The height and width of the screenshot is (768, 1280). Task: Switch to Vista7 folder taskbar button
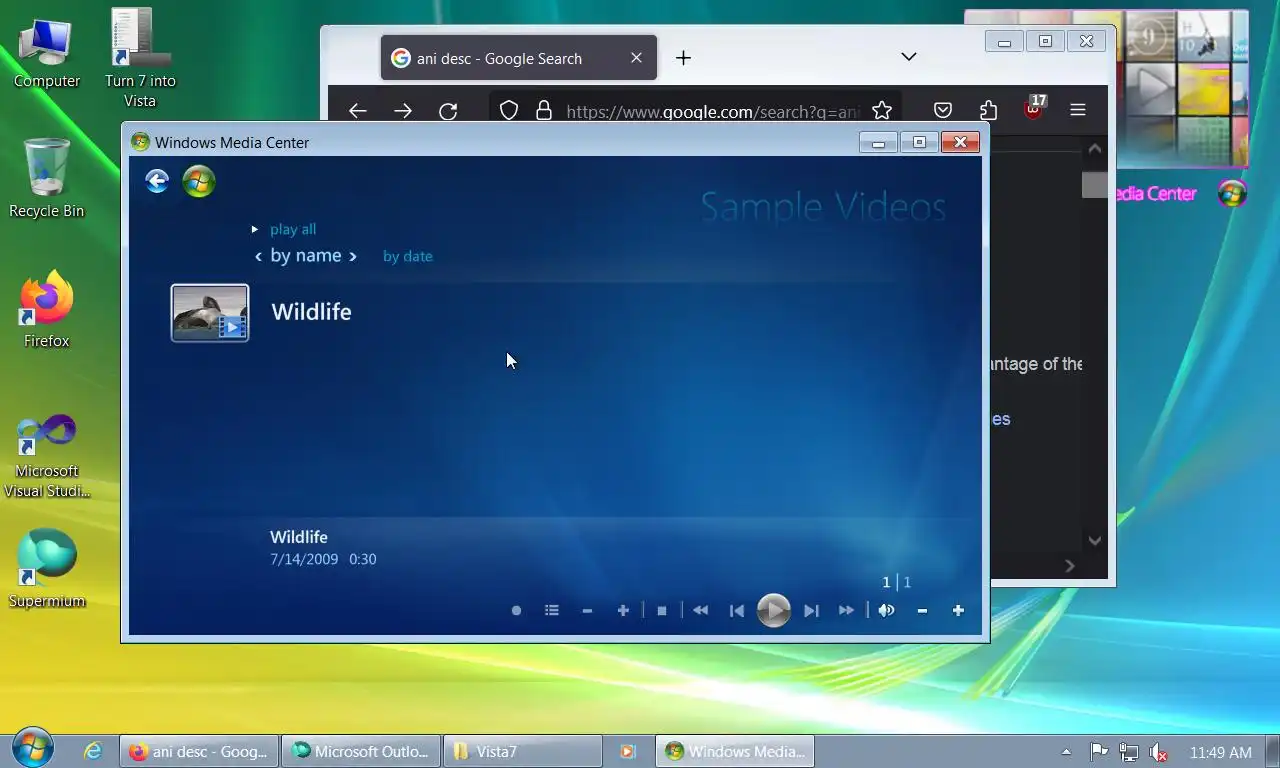[523, 752]
